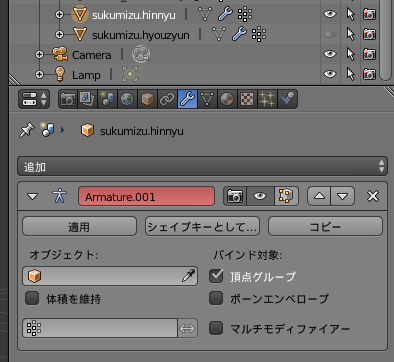Screen dimensions: 394x362
Task: Collapse the Armature.001 modifier panel
Action: (33, 196)
